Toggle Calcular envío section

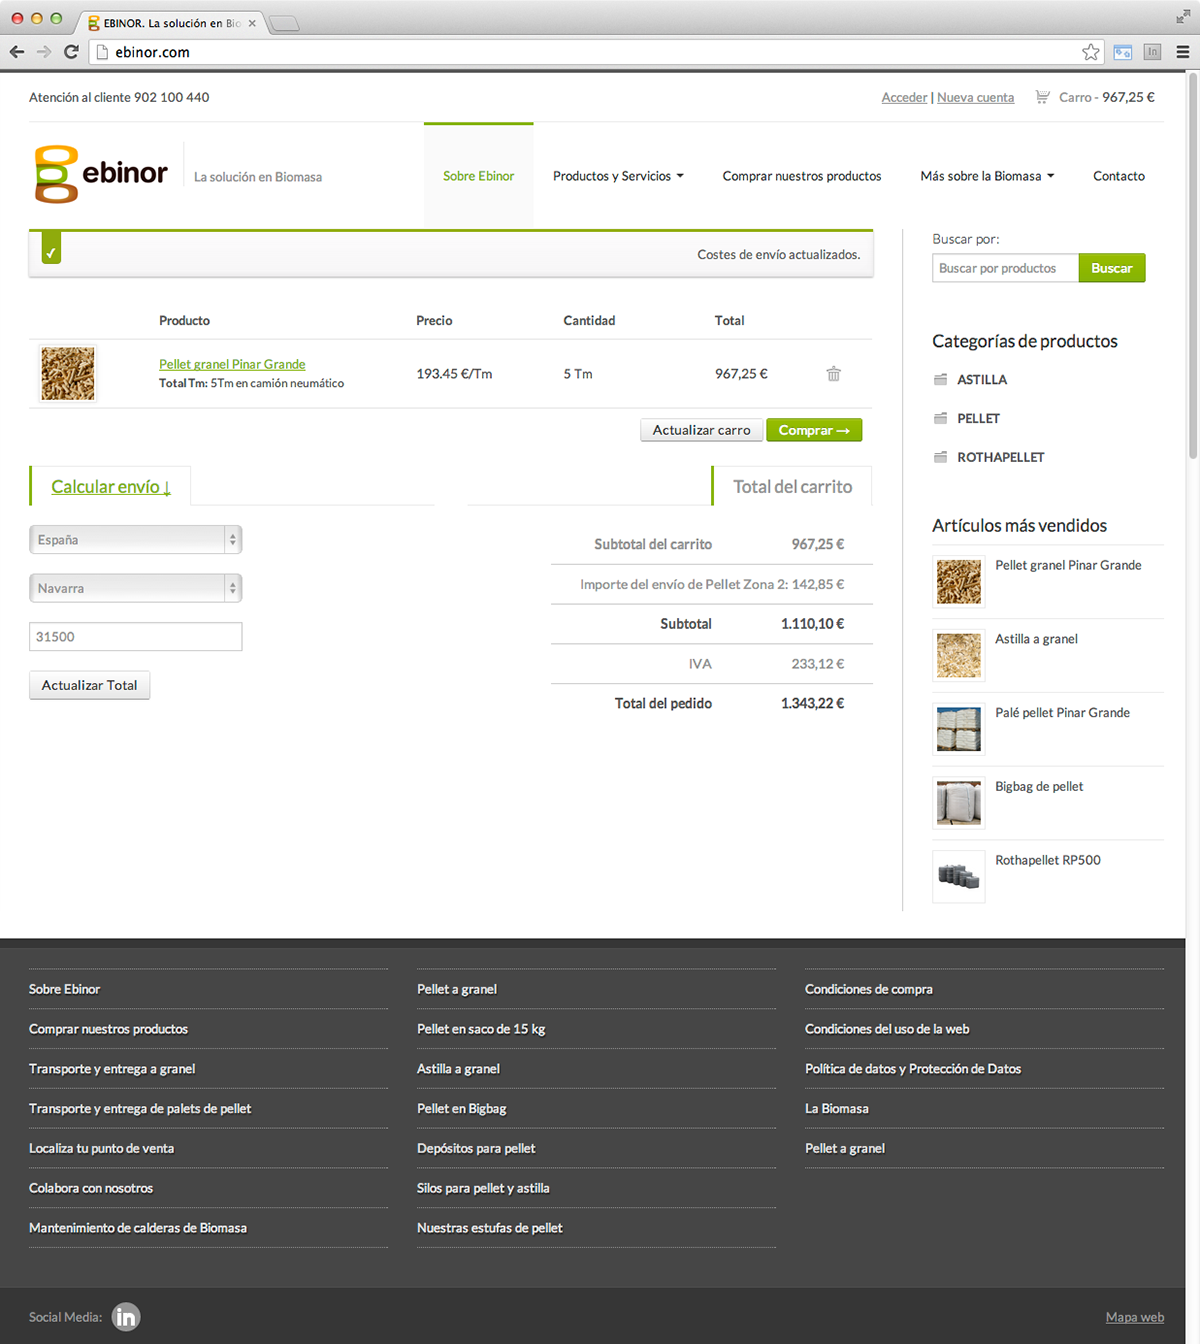tap(111, 487)
